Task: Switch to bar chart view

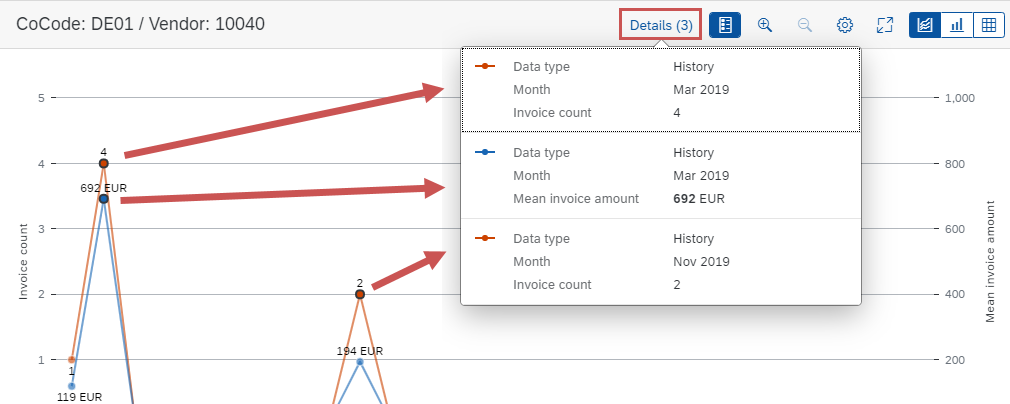Action: 957,25
